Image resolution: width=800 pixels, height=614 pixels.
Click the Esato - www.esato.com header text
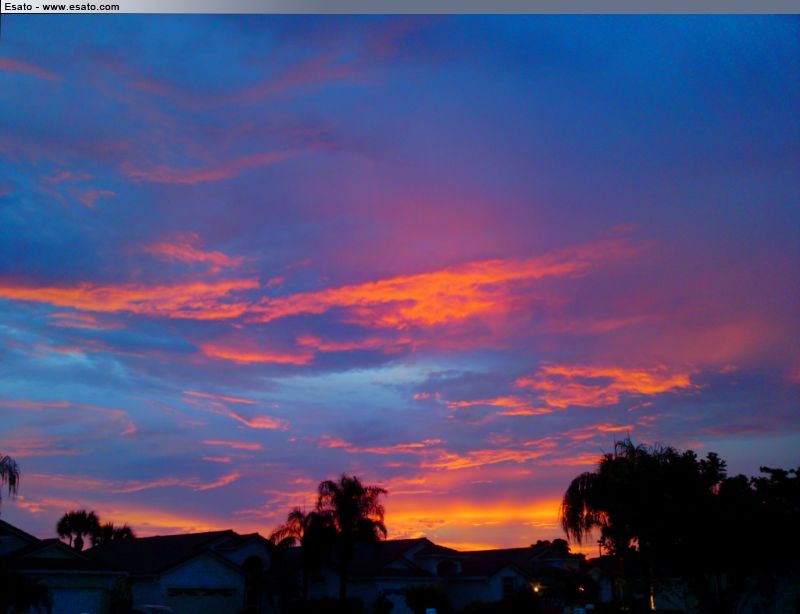coord(62,7)
